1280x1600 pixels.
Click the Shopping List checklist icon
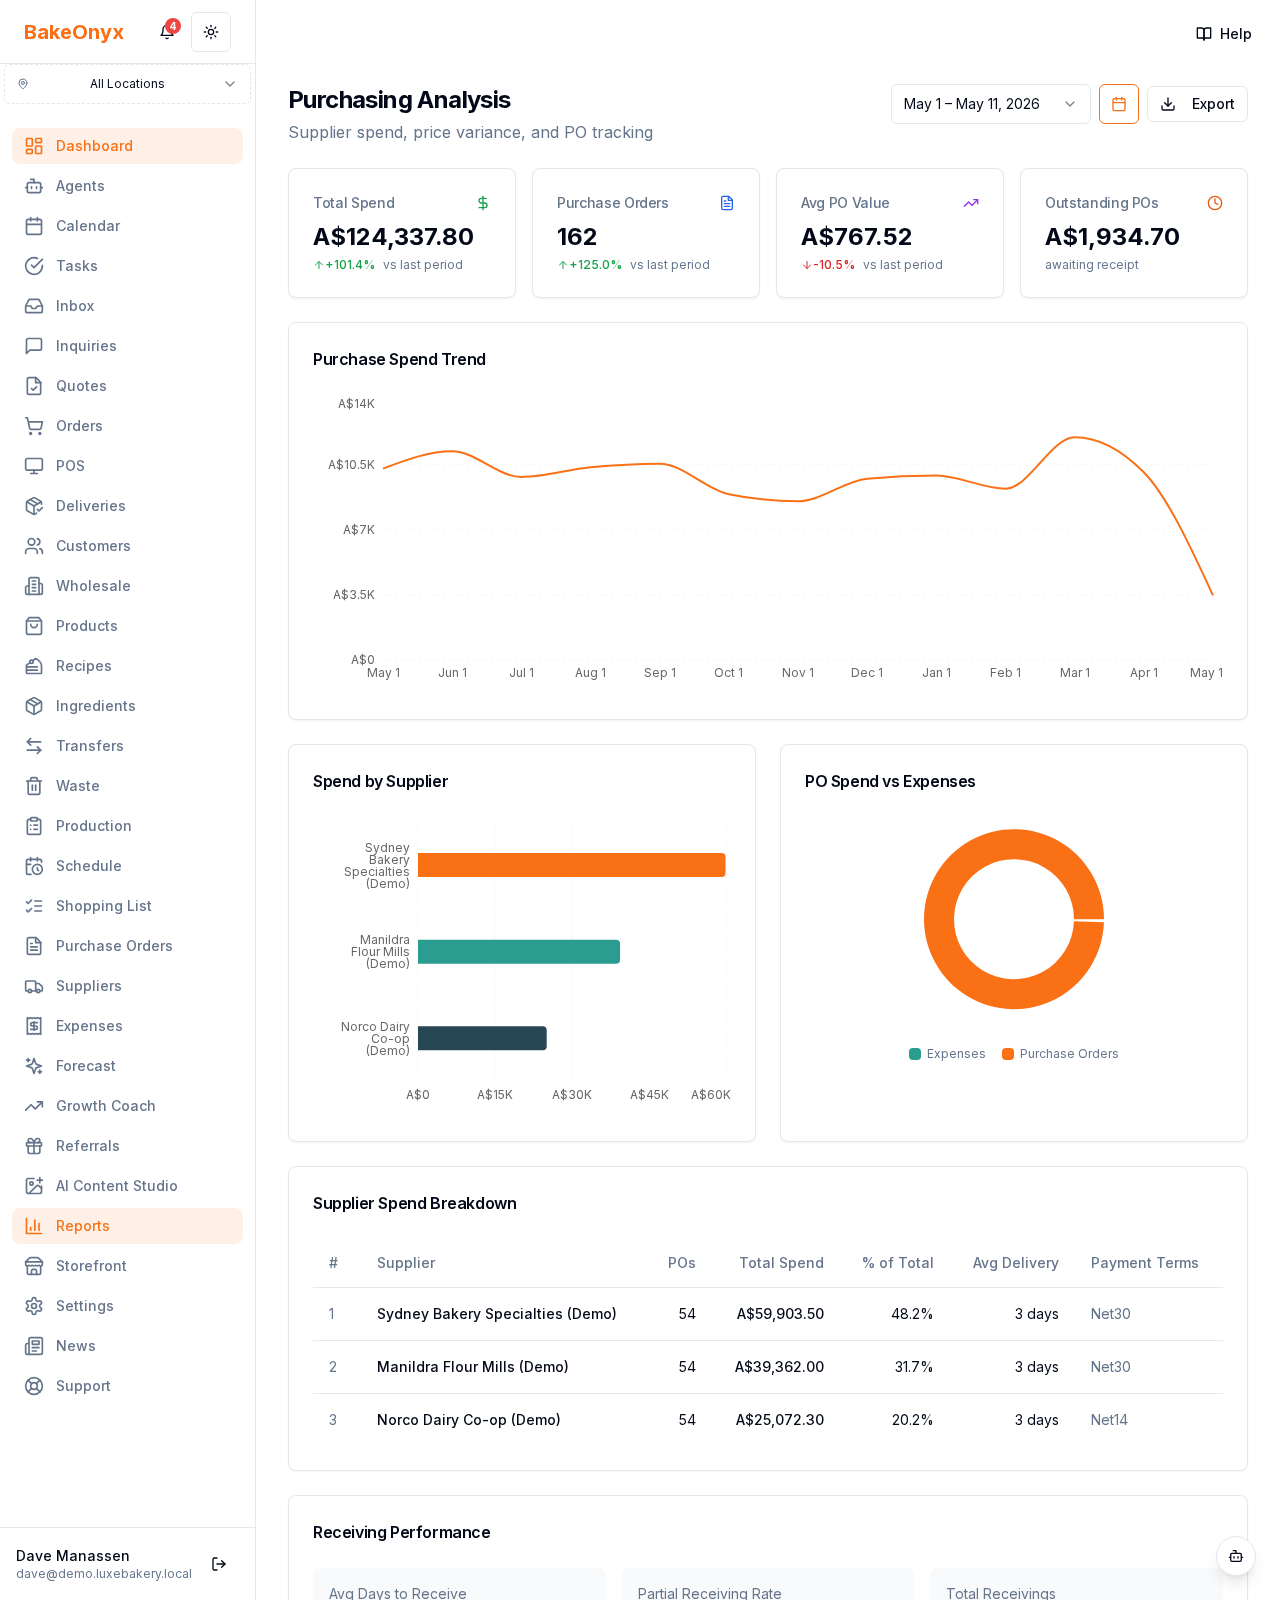[34, 906]
